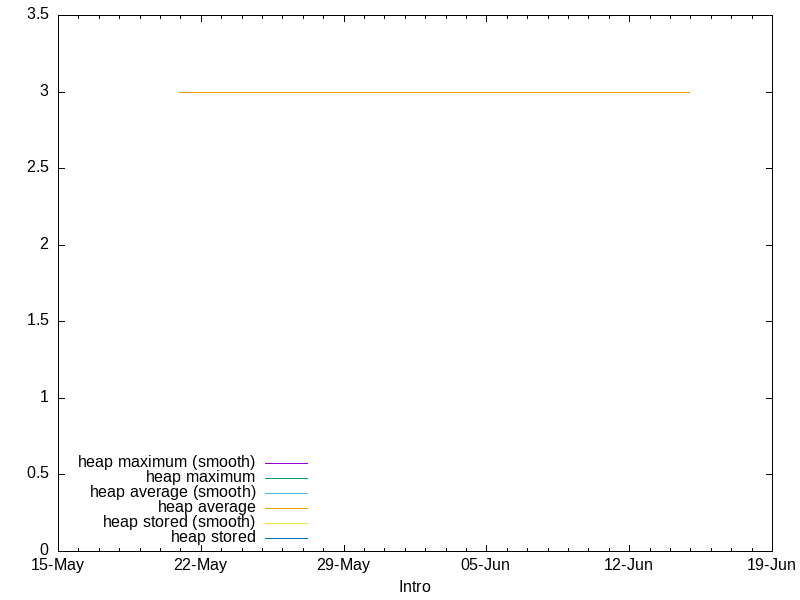Click the 1 y-axis label
The height and width of the screenshot is (600, 800).
45,396
